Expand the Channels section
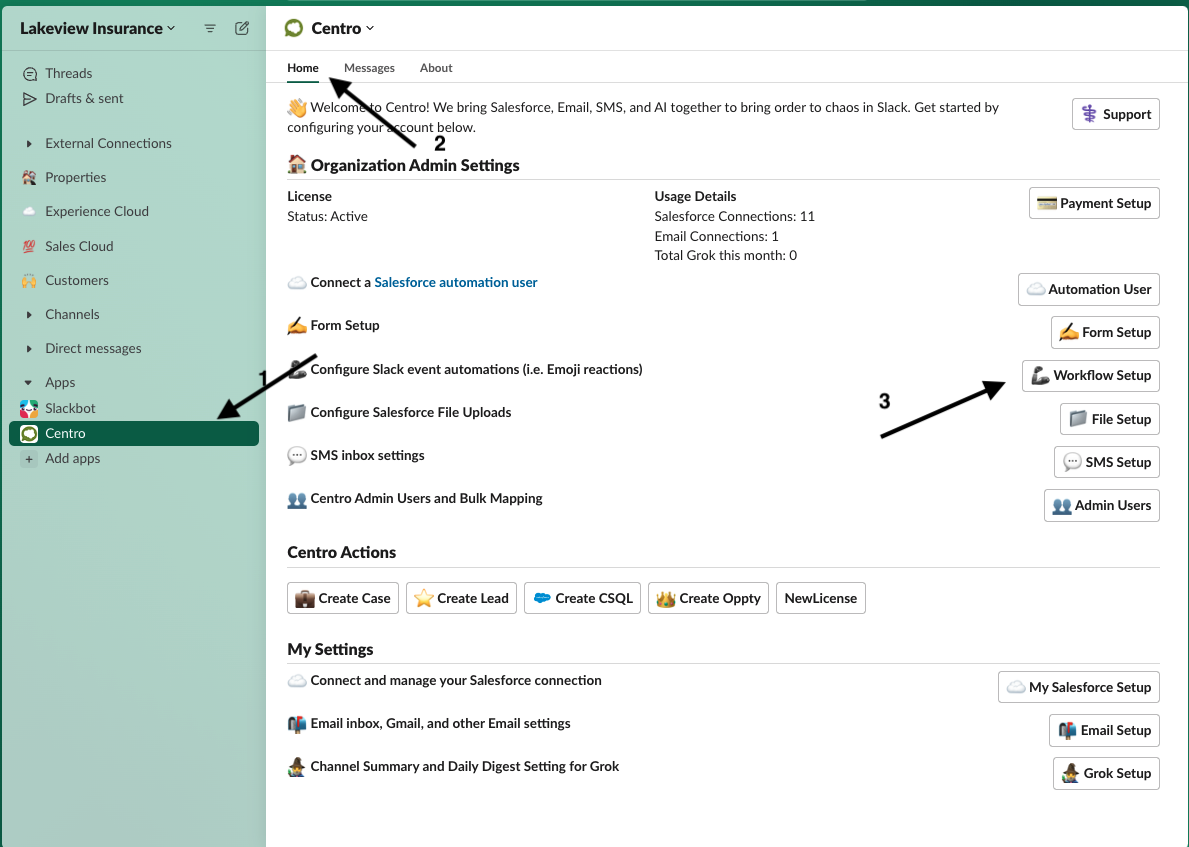The image size is (1189, 847). [x=29, y=315]
